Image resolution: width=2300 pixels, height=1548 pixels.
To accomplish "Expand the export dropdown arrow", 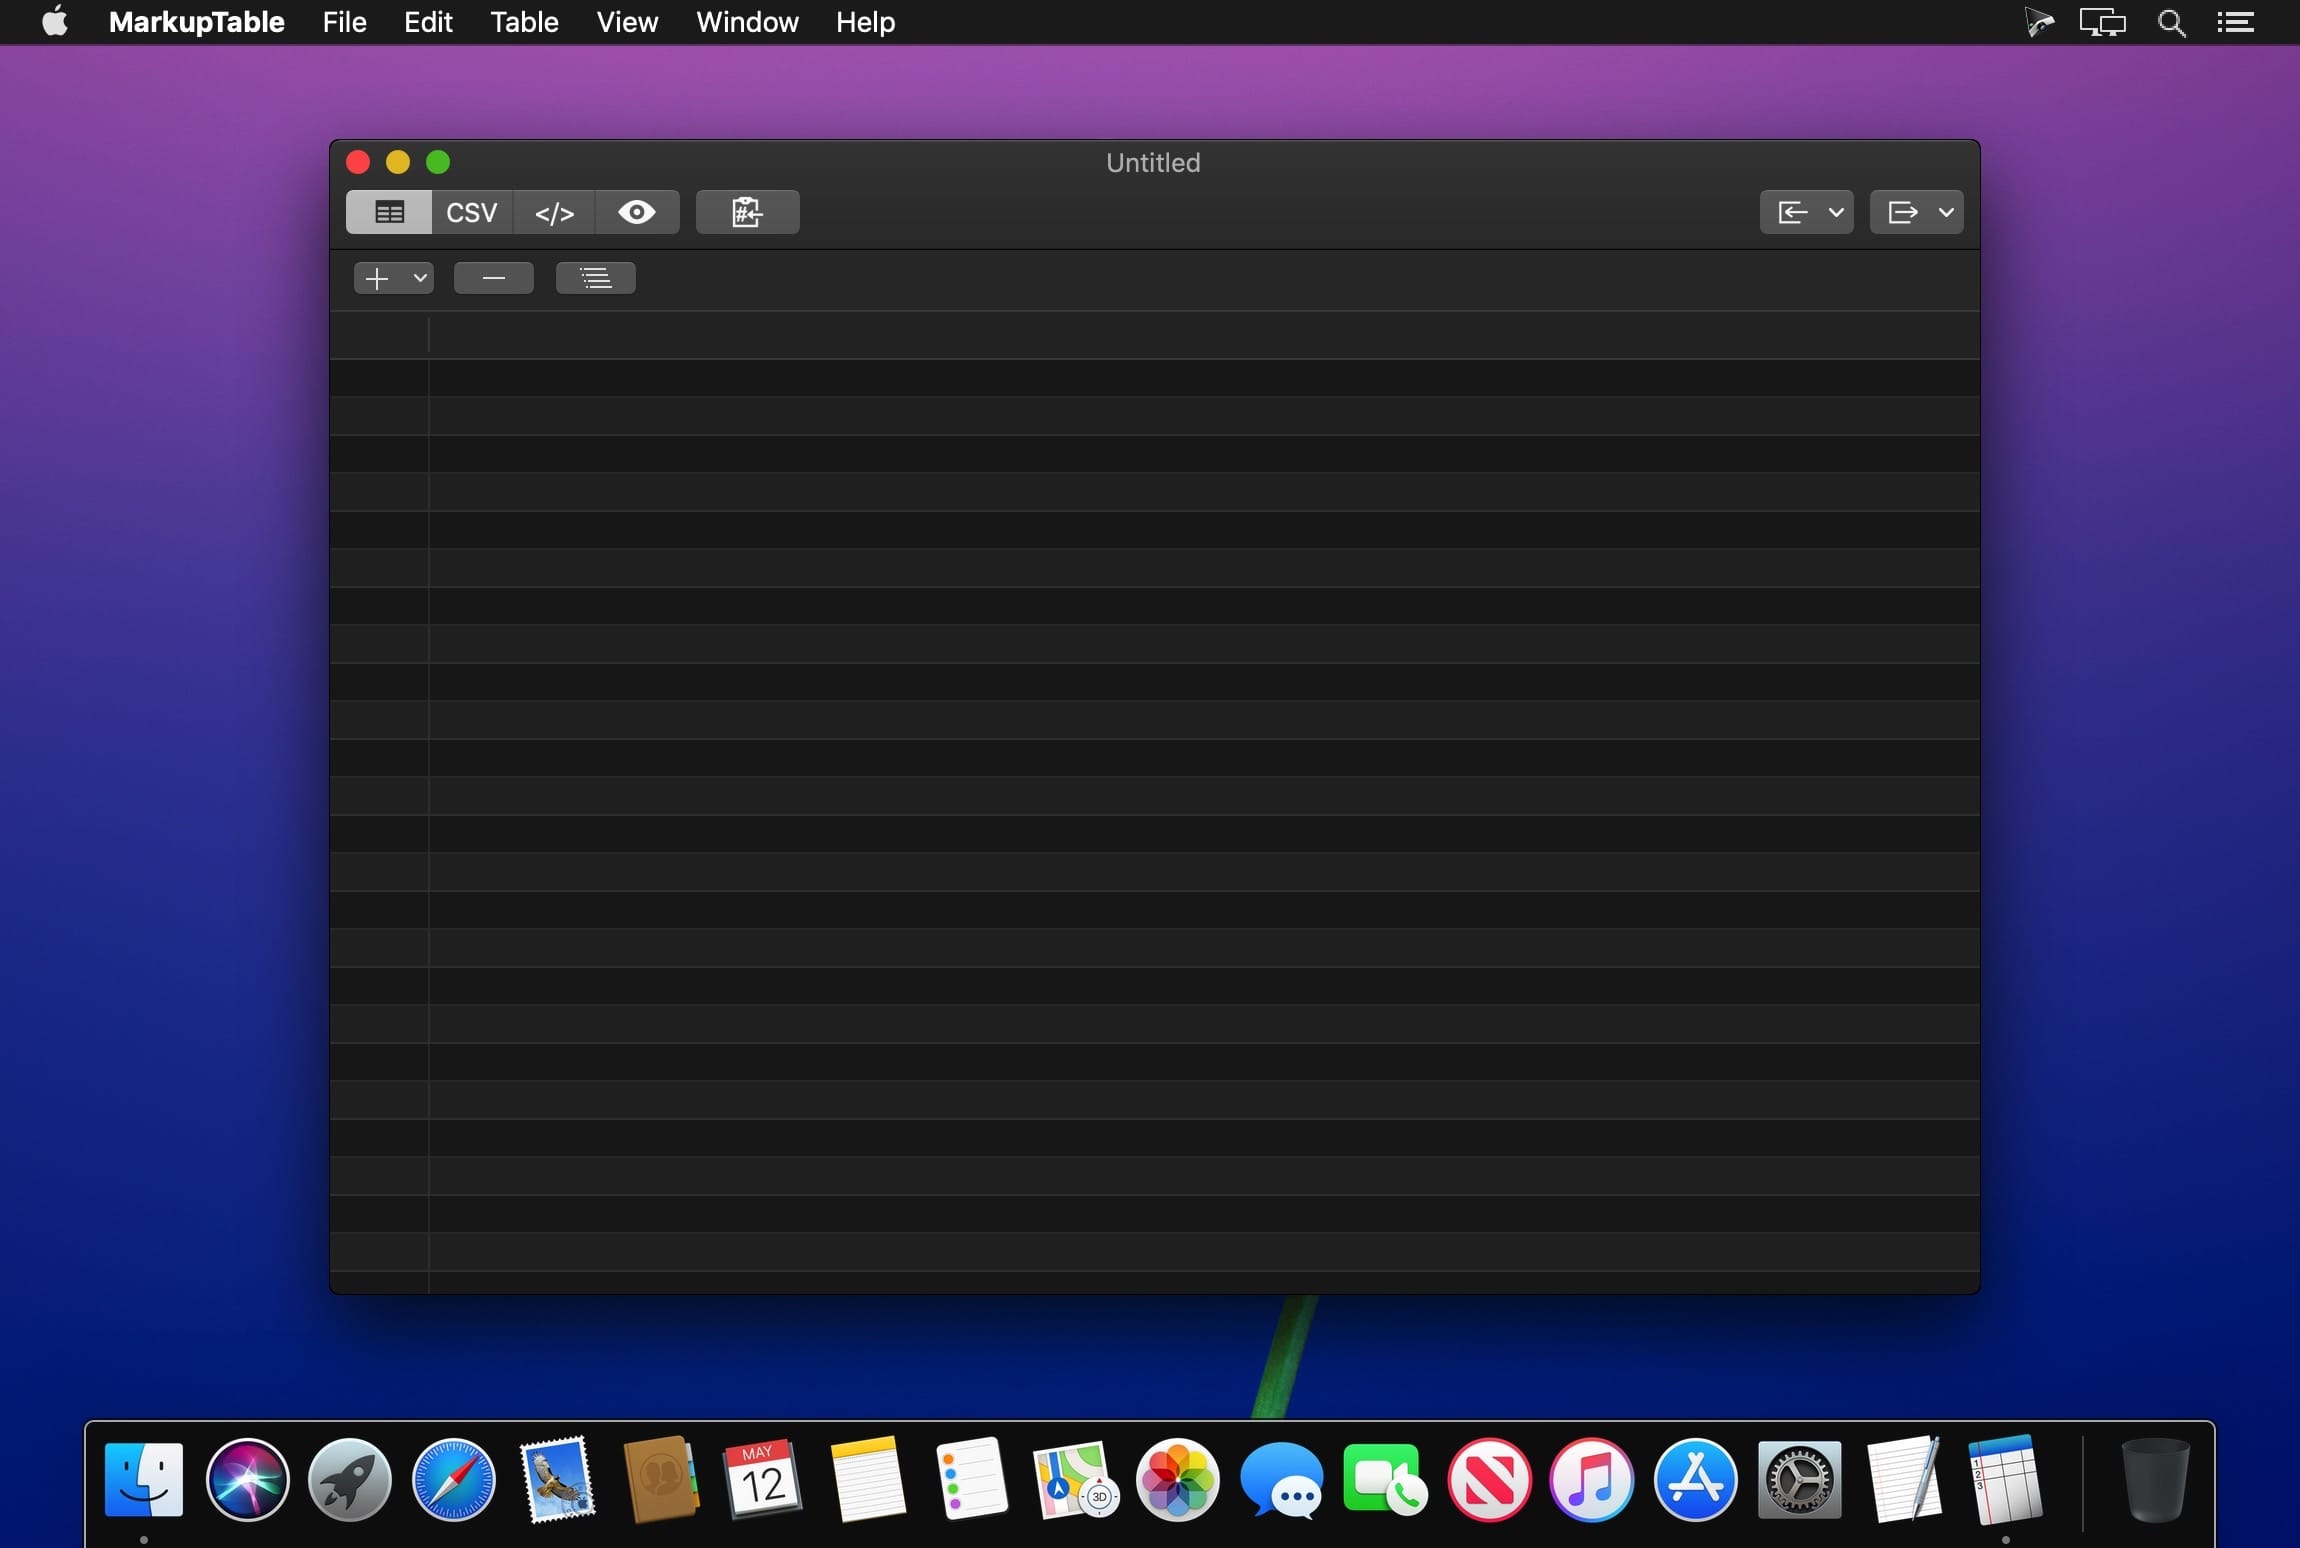I will click(1946, 212).
